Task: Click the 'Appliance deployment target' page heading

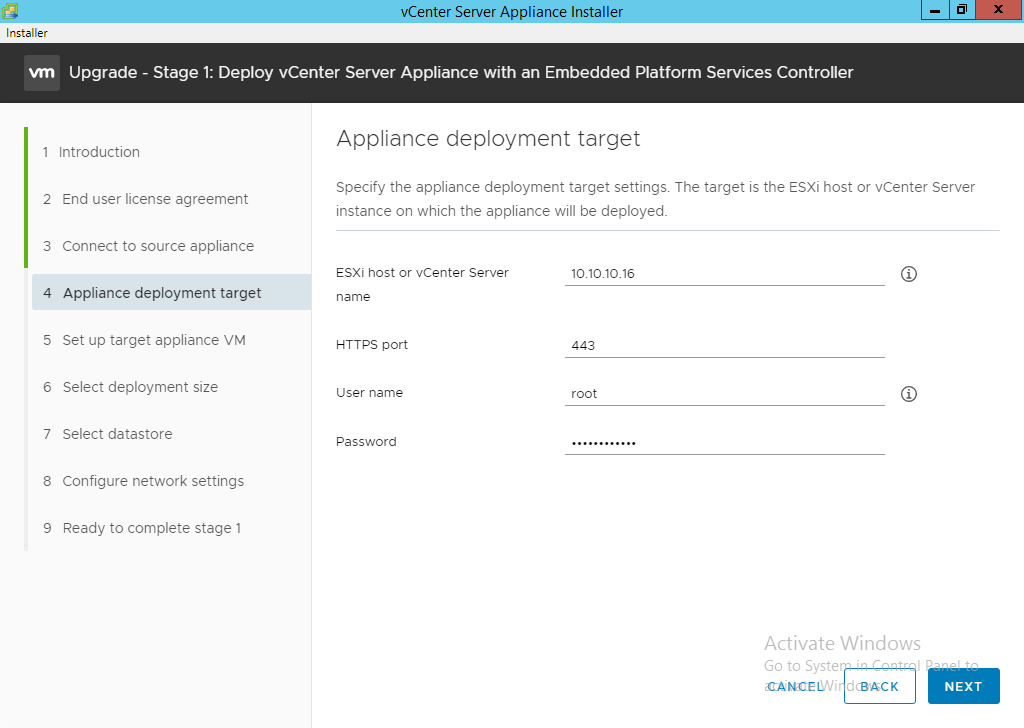Action: point(488,138)
